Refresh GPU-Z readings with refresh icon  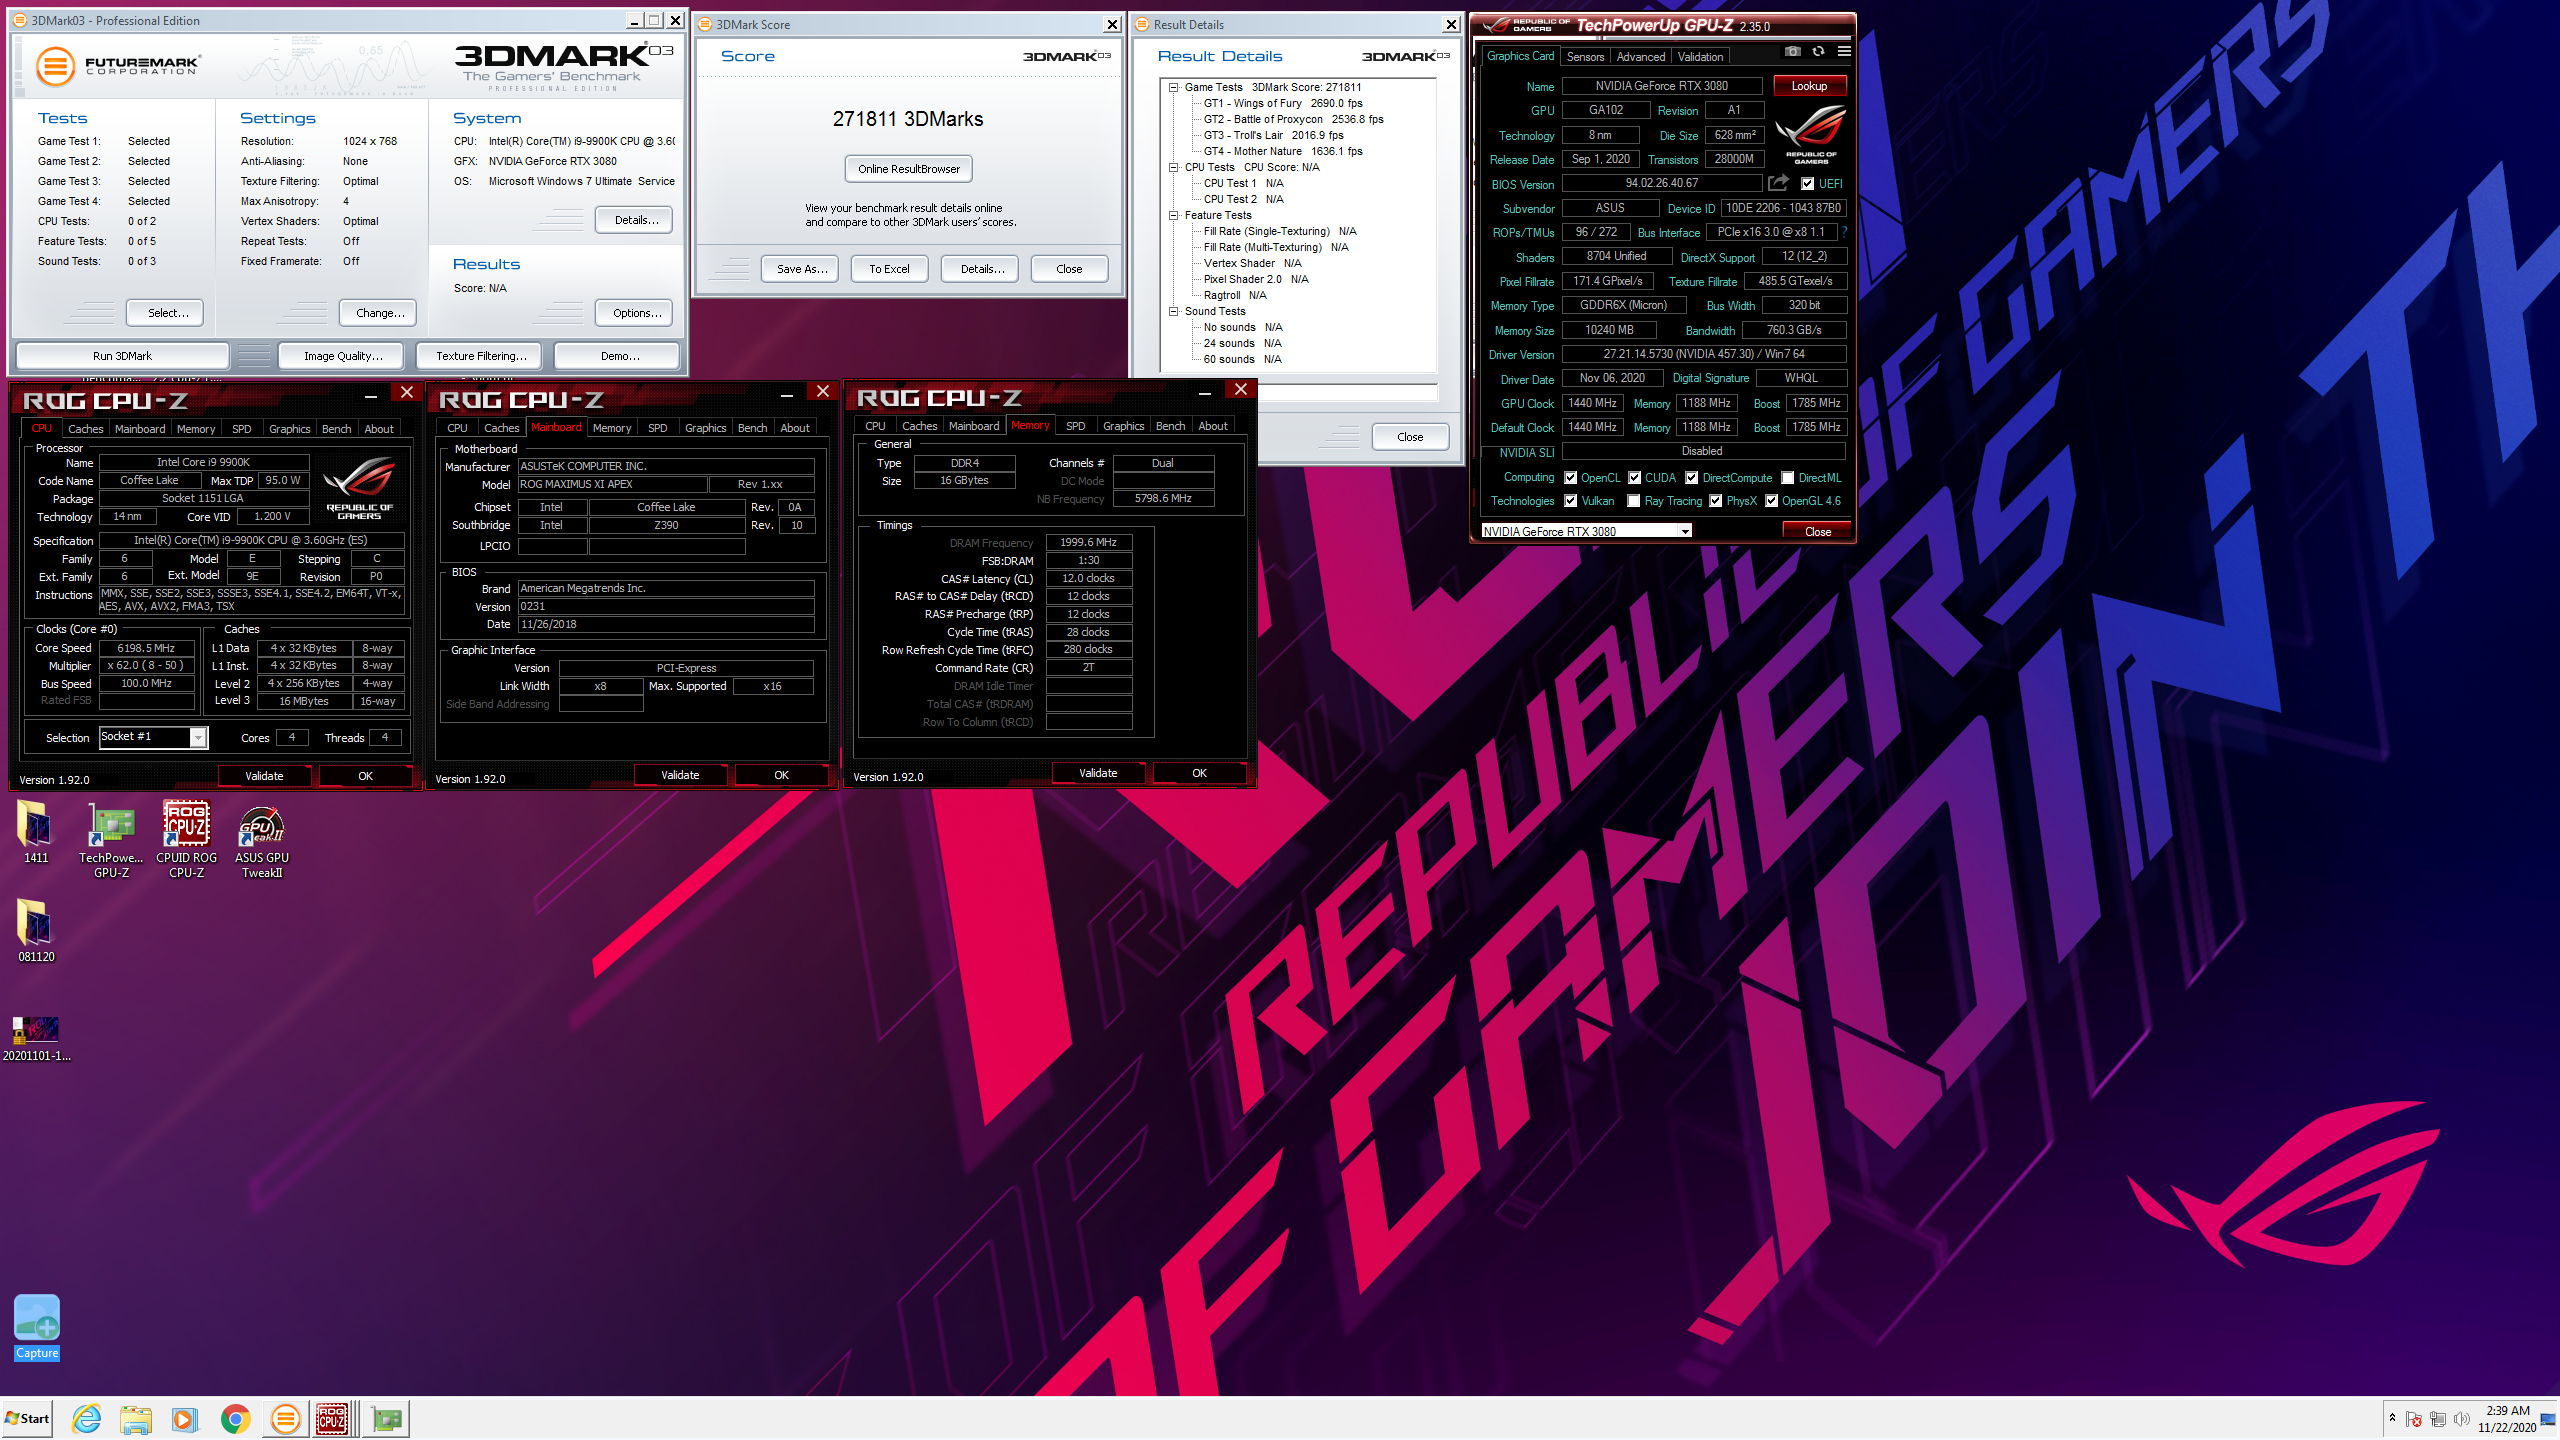pyautogui.click(x=1818, y=52)
